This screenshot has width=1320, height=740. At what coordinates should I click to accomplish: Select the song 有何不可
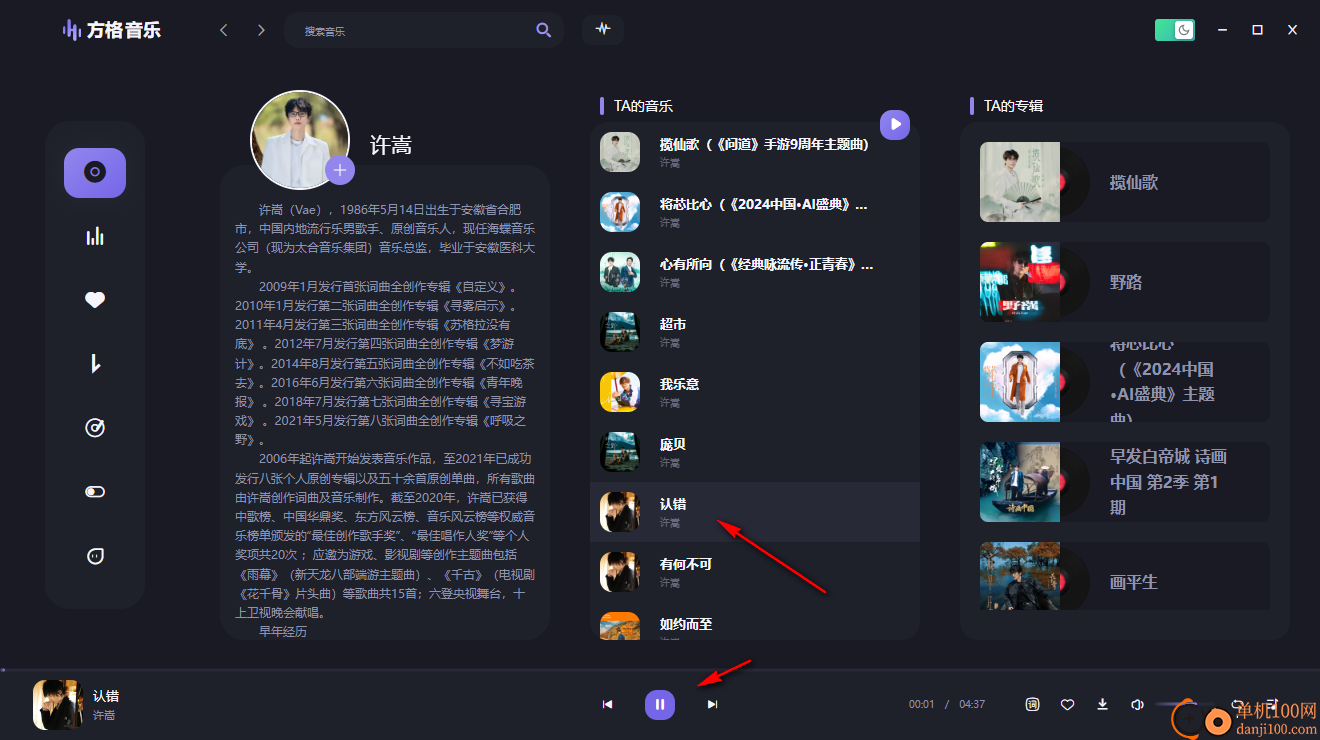point(755,572)
